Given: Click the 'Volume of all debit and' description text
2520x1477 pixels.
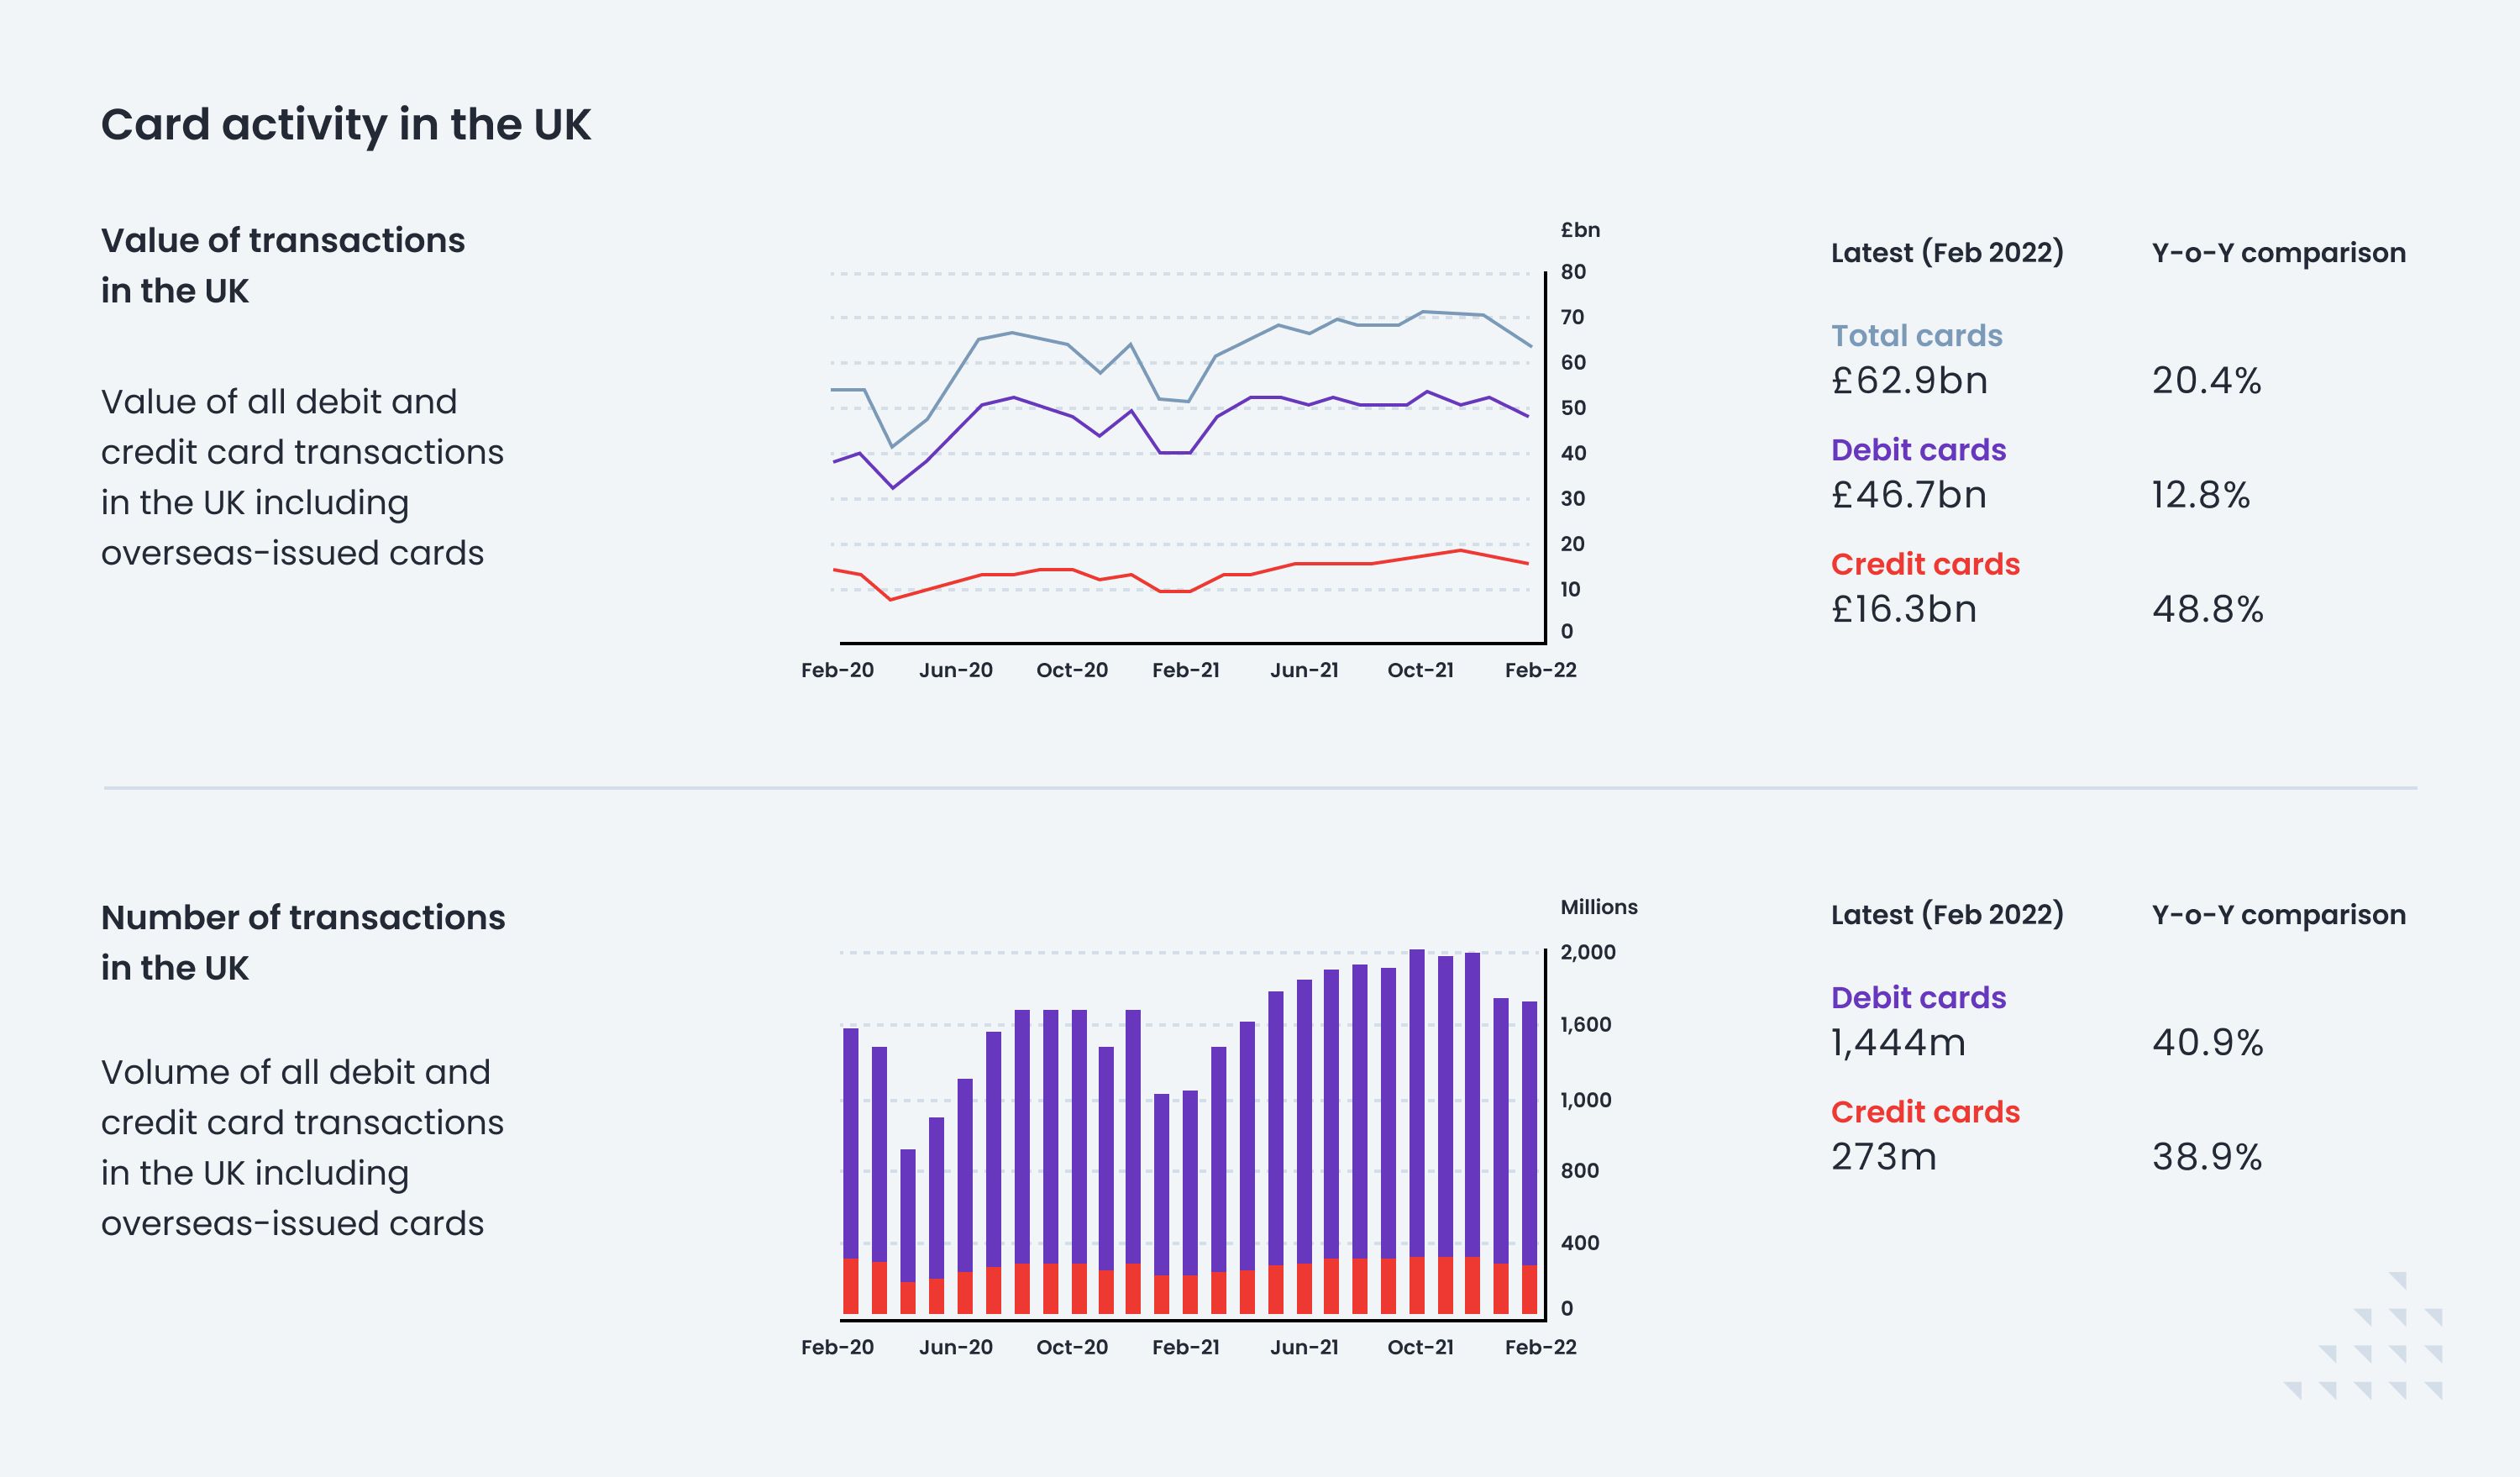Looking at the screenshot, I should 296,1072.
